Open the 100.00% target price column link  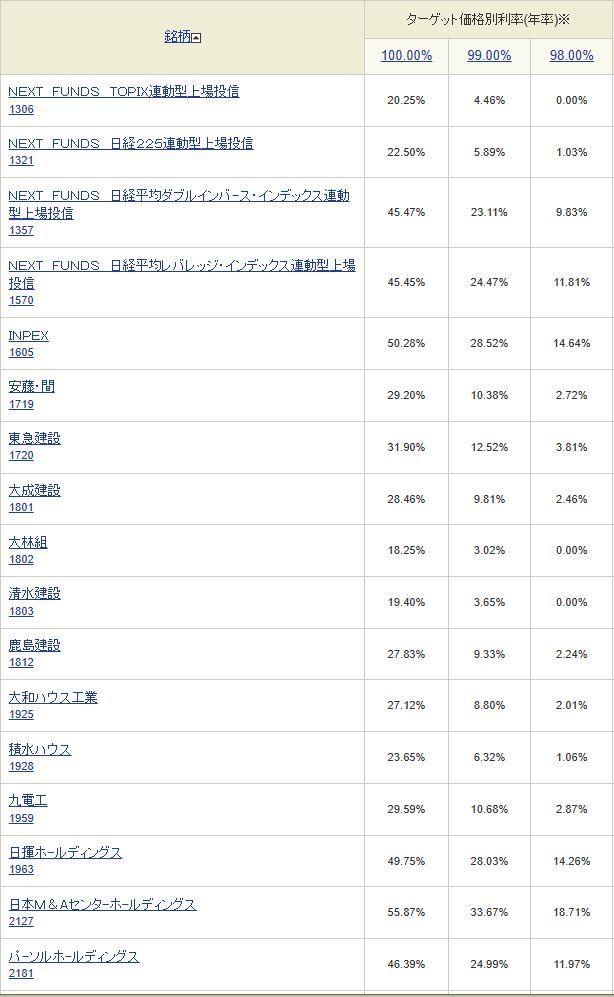point(406,55)
